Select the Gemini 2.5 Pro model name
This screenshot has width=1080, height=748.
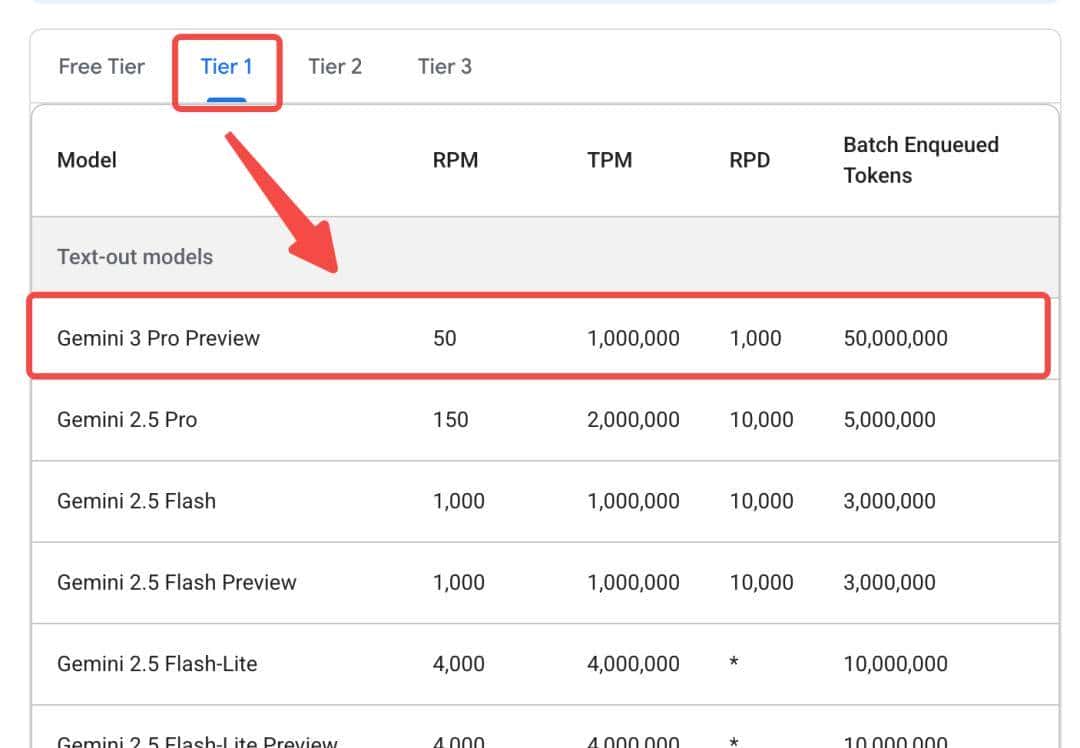pyautogui.click(x=127, y=419)
